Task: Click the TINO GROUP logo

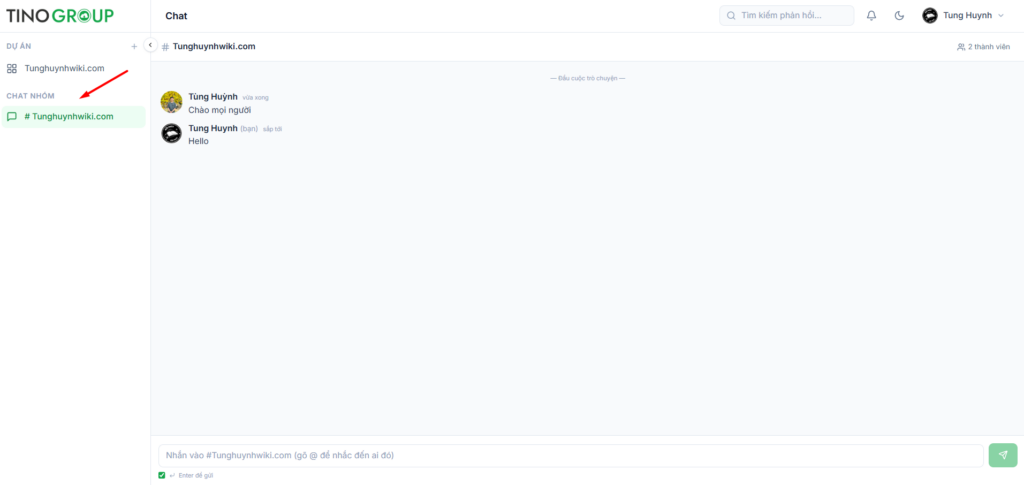Action: pyautogui.click(x=59, y=16)
